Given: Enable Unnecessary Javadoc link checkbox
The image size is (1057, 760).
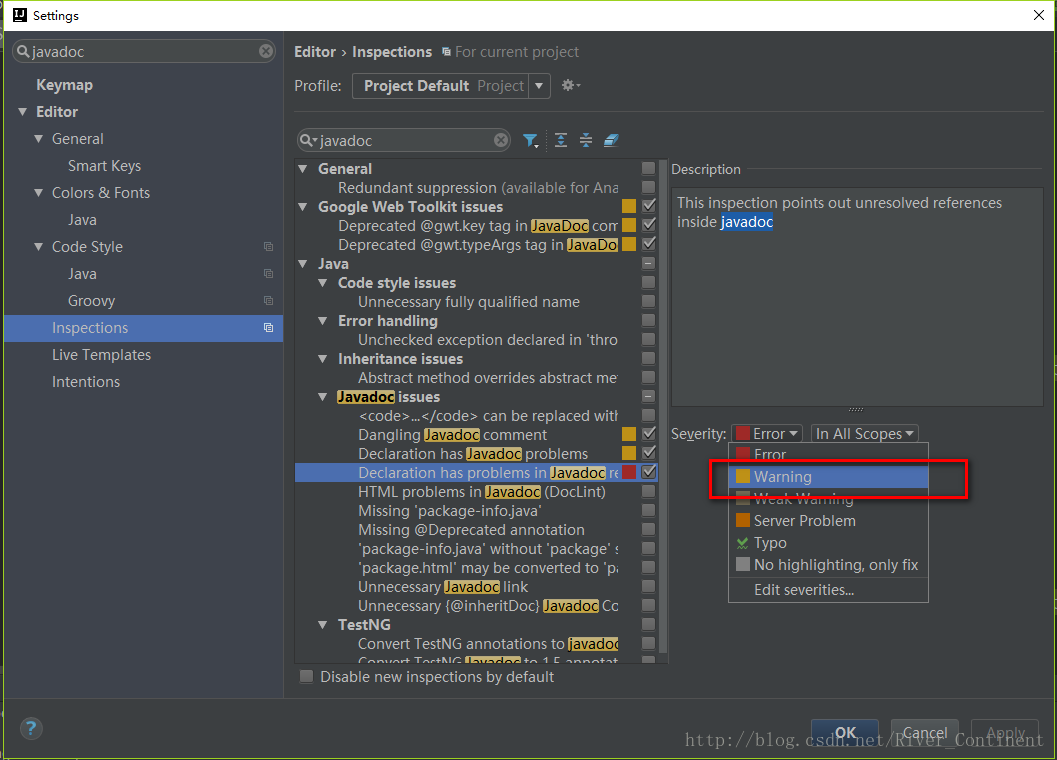Looking at the screenshot, I should click(648, 586).
